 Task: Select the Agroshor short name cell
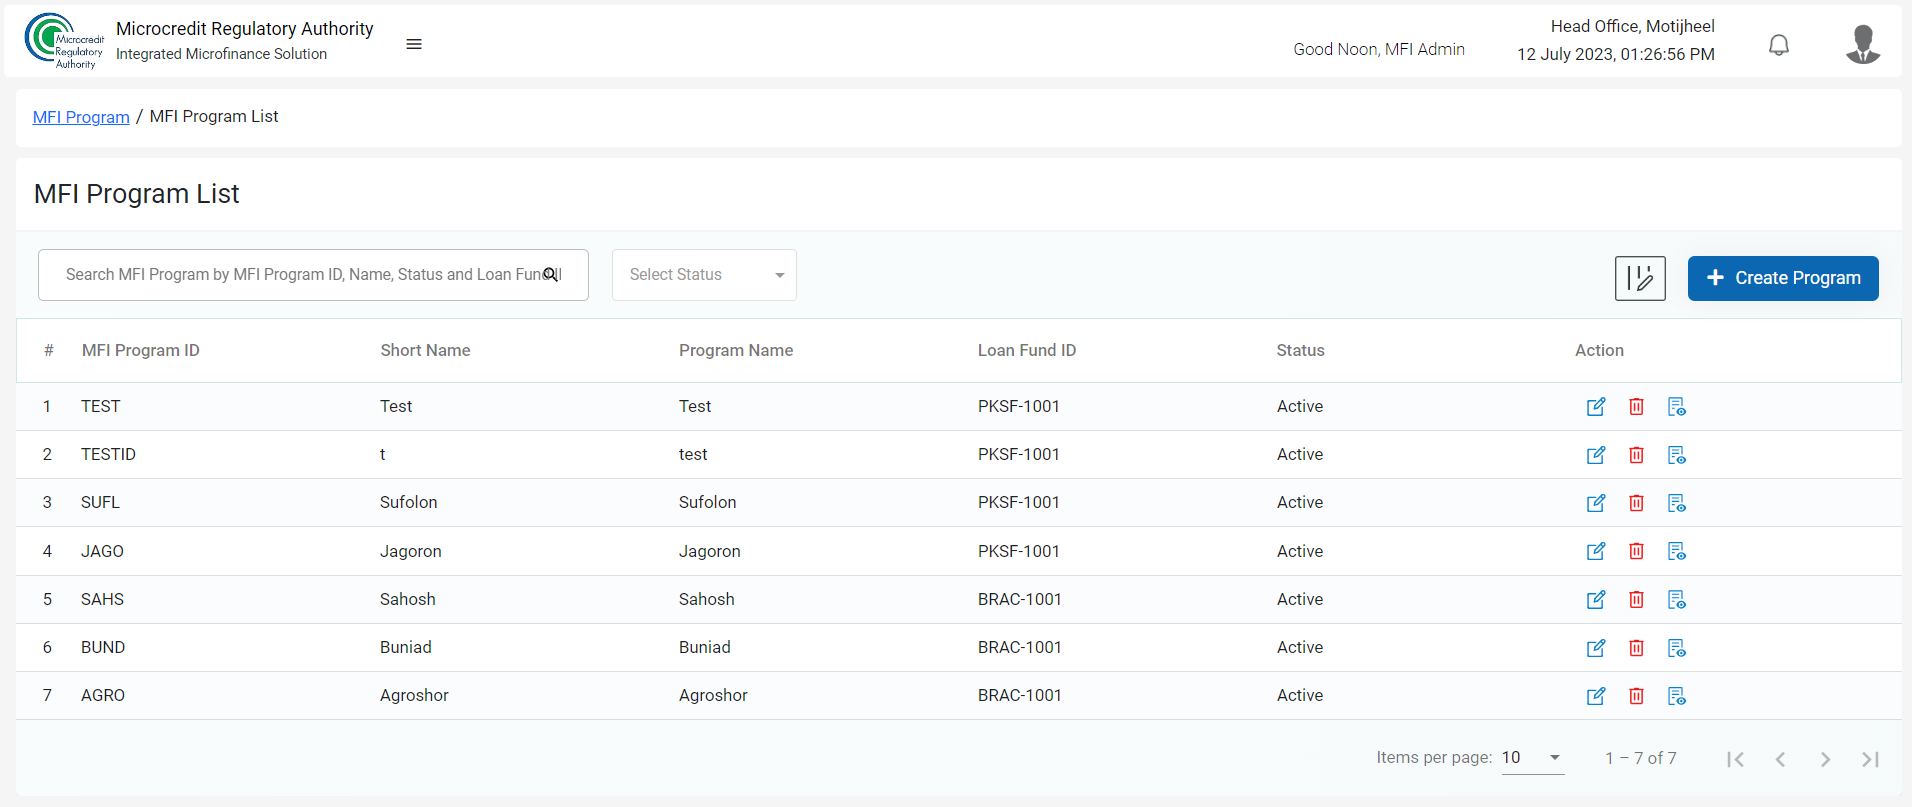coord(414,695)
